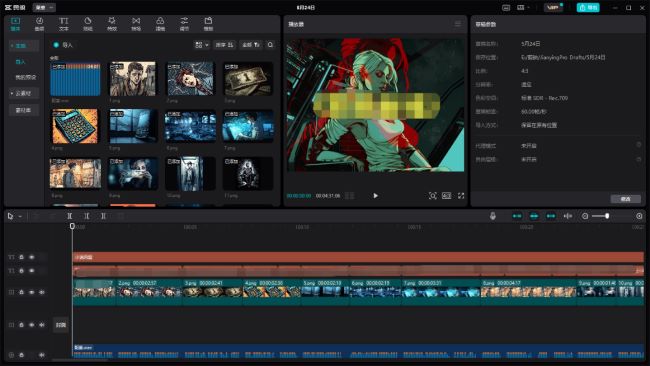Click the timeline zoom slider handle

click(x=607, y=216)
